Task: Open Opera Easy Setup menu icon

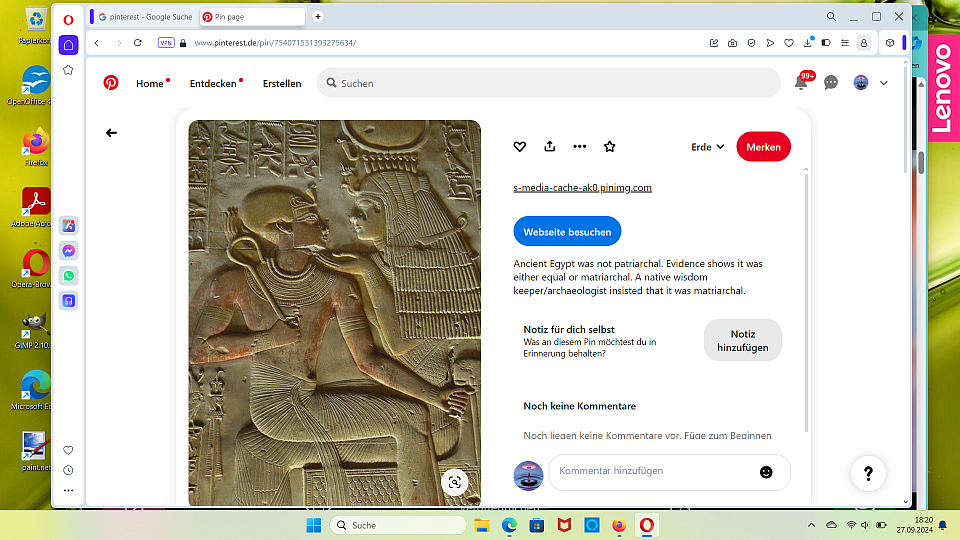Action: pos(845,43)
